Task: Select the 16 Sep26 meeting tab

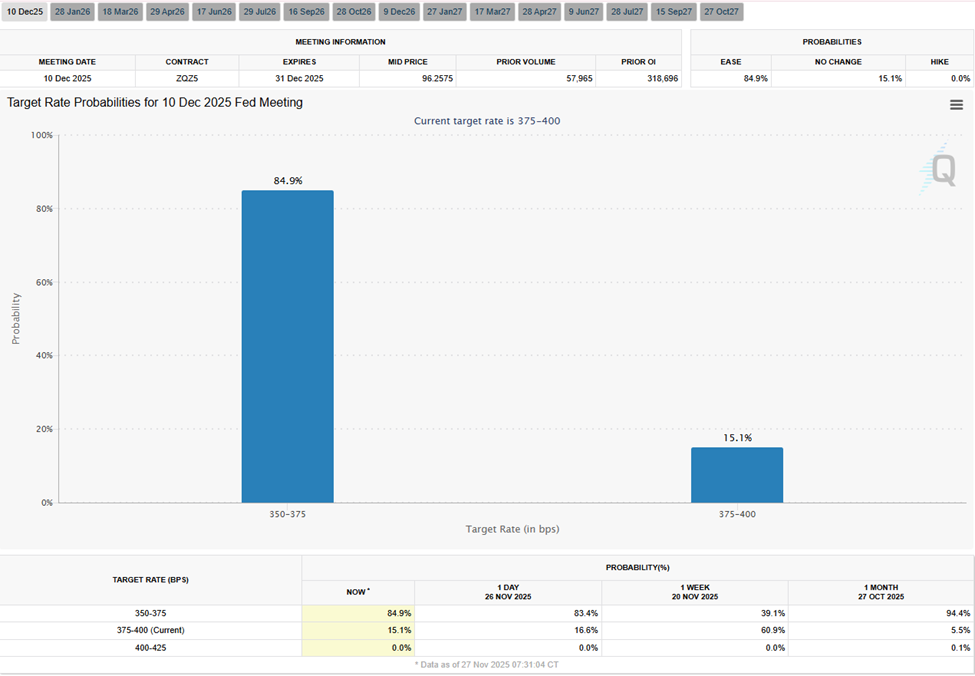Action: click(x=304, y=12)
